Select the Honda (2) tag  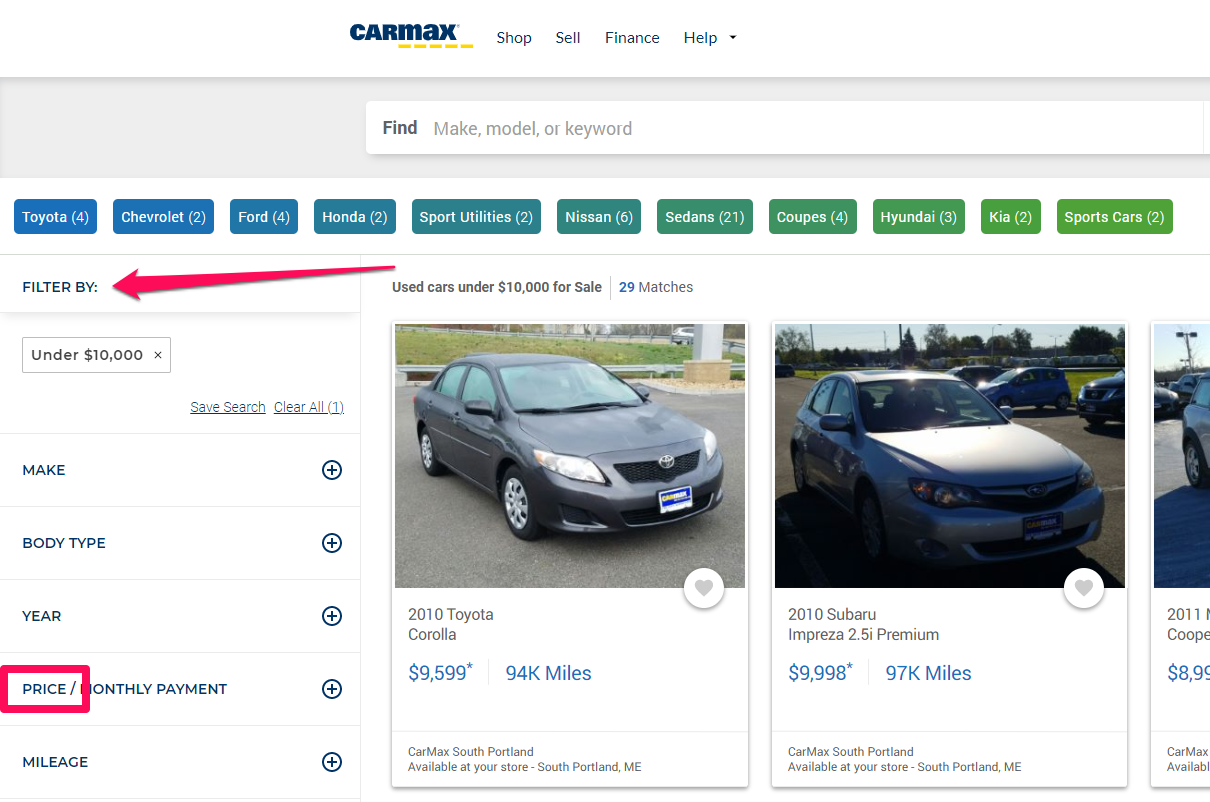[x=355, y=217]
